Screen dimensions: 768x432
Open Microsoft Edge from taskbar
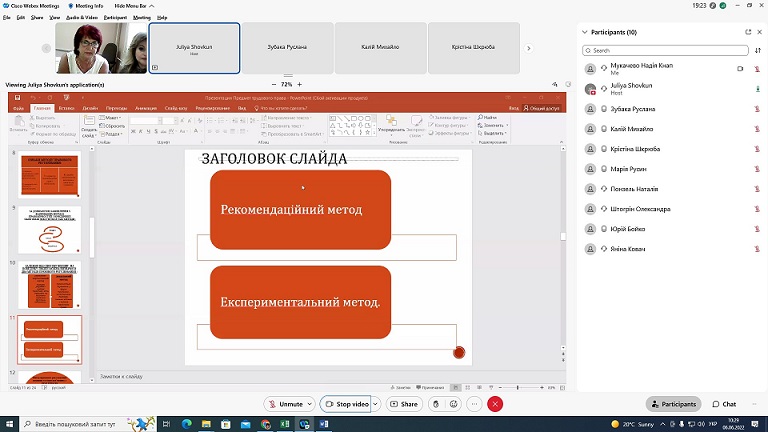click(x=187, y=424)
